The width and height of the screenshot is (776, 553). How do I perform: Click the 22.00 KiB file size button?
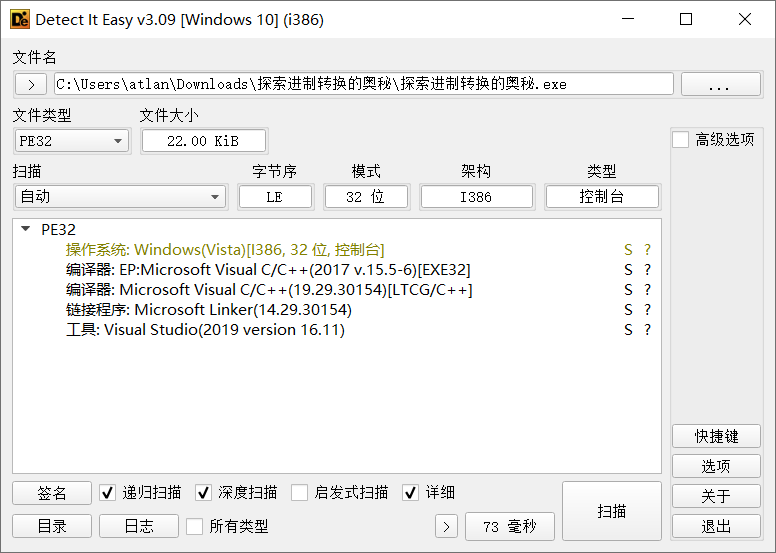pyautogui.click(x=203, y=141)
